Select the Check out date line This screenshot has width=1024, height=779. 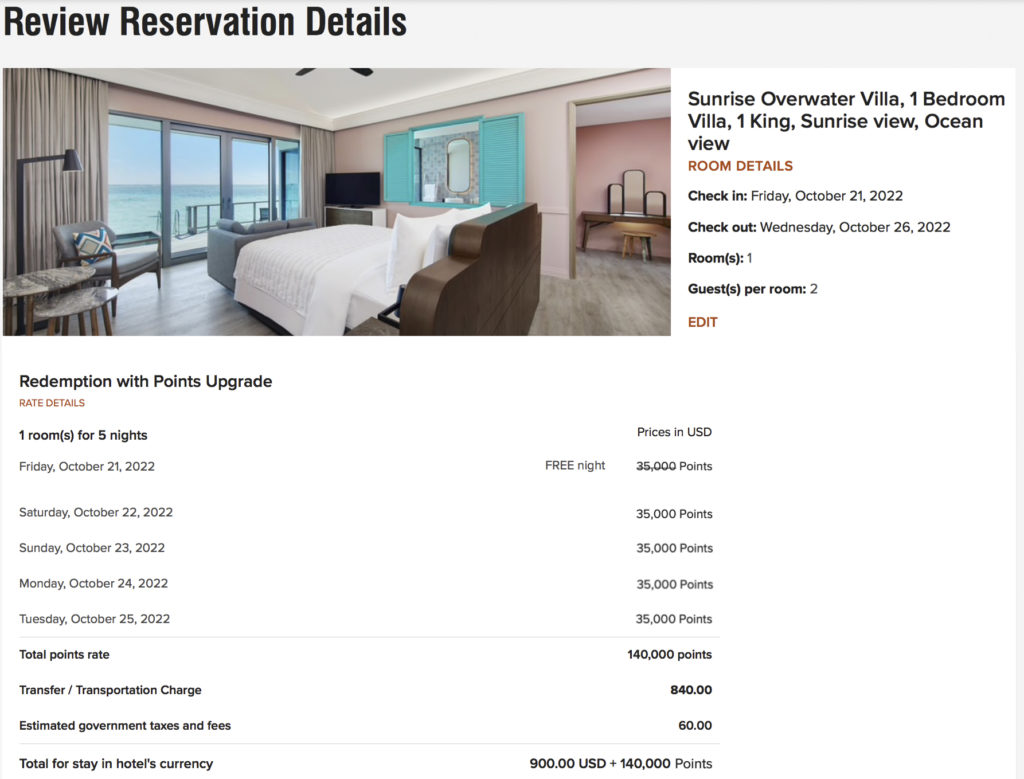pos(820,227)
